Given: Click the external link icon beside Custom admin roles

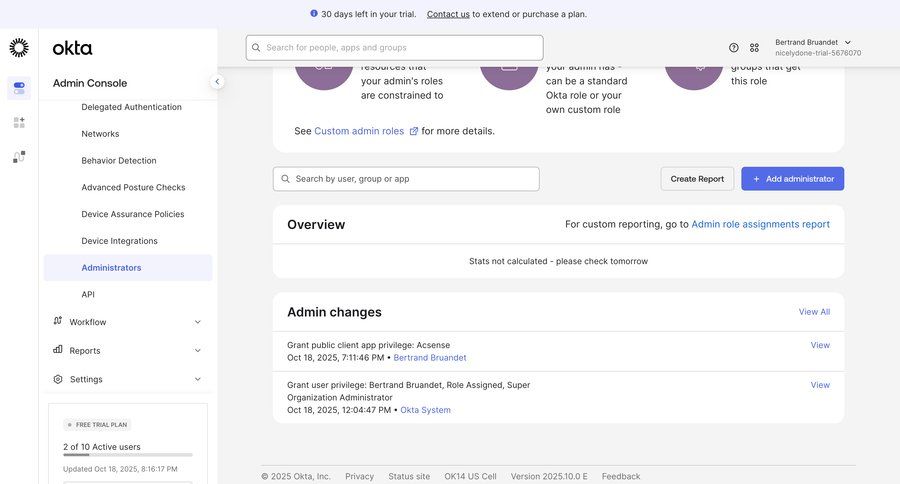Looking at the screenshot, I should pyautogui.click(x=414, y=131).
